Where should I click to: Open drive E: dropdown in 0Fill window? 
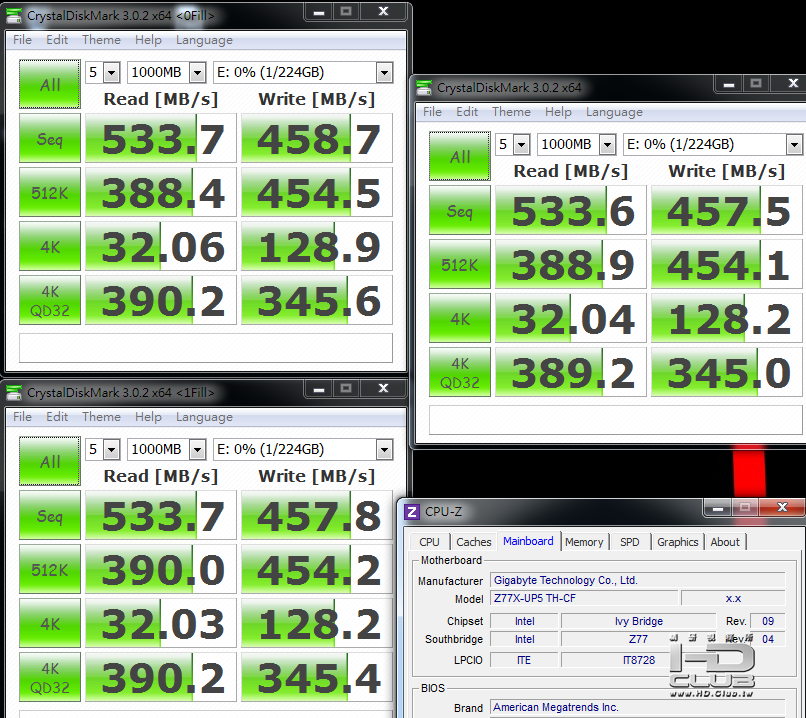click(x=384, y=73)
